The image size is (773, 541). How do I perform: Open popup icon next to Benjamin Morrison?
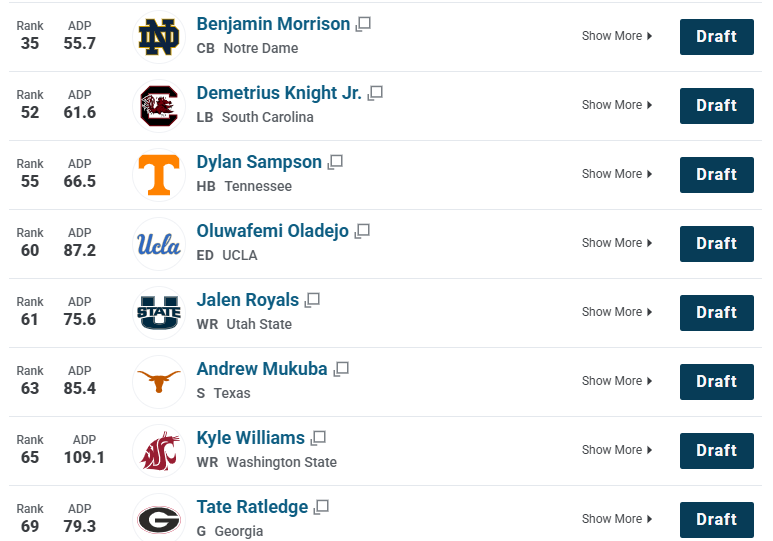click(x=363, y=24)
